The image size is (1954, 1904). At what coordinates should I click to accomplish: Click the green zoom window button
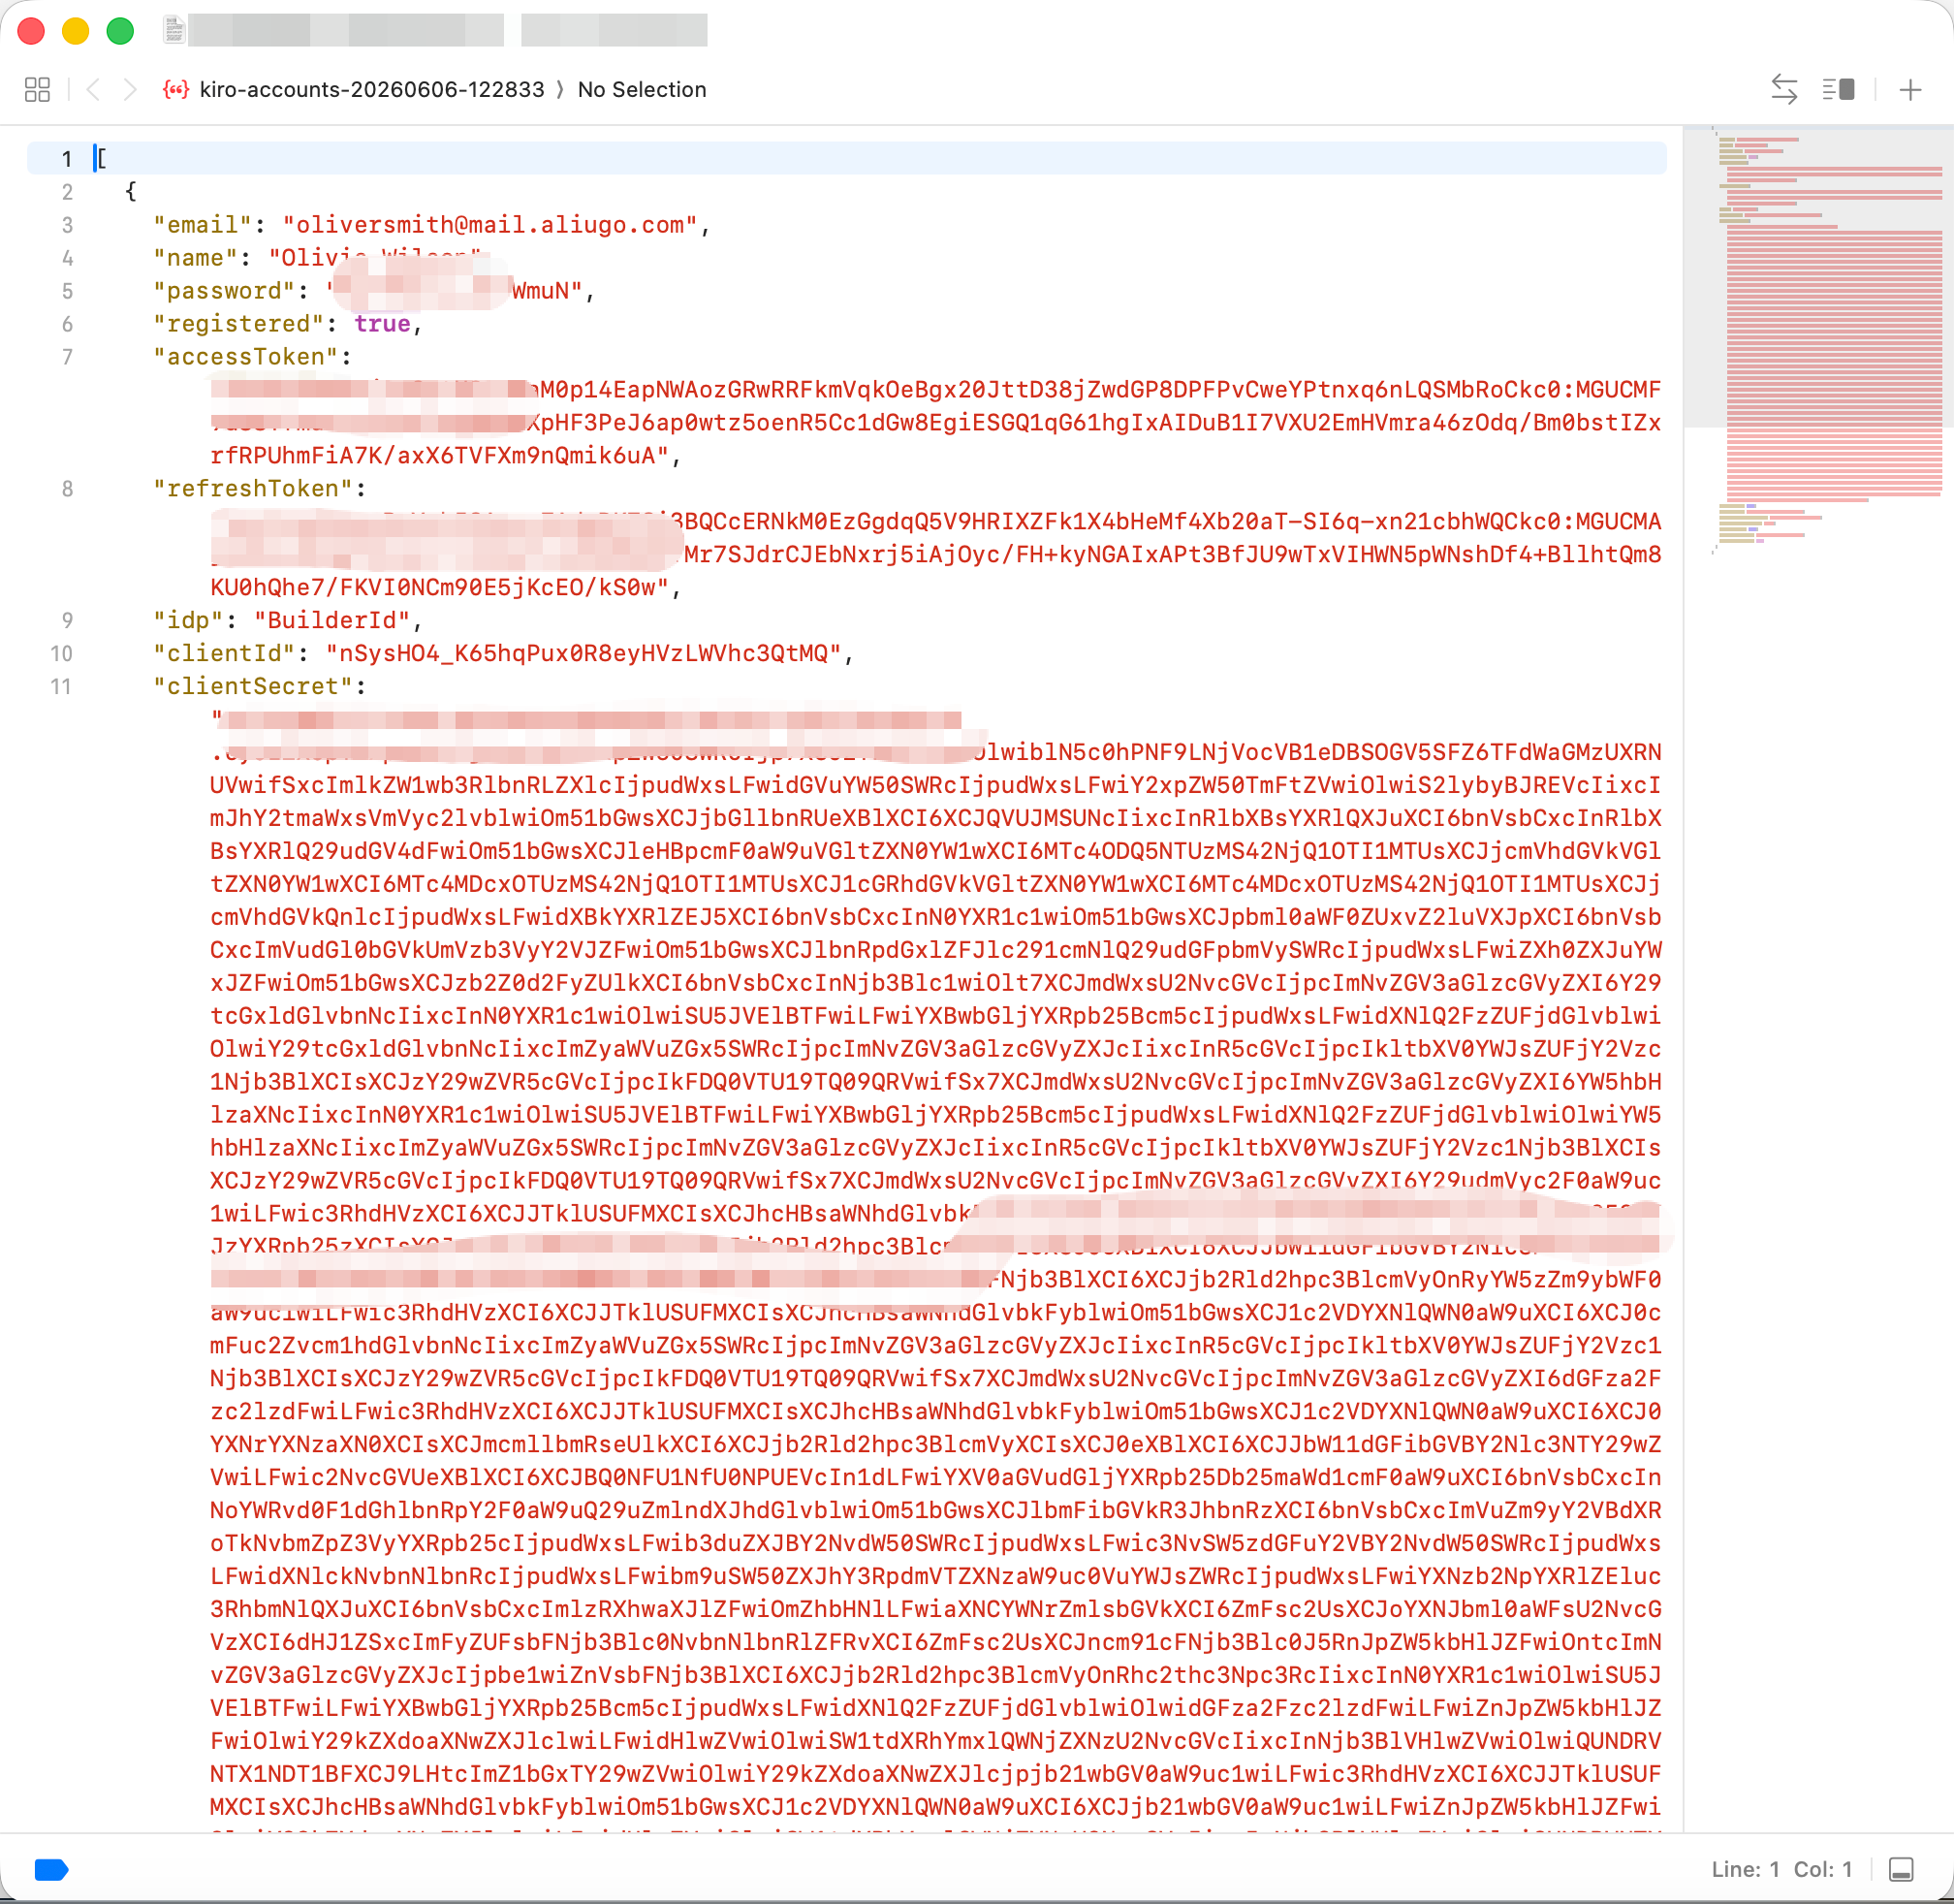pos(120,31)
